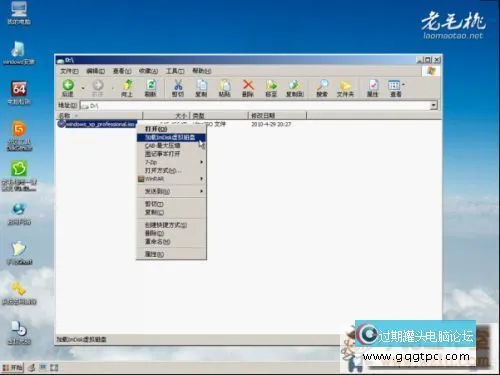This screenshot has width=500, height=375.
Task: Click the Copy To (复制到) toolbar icon
Action: click(295, 85)
